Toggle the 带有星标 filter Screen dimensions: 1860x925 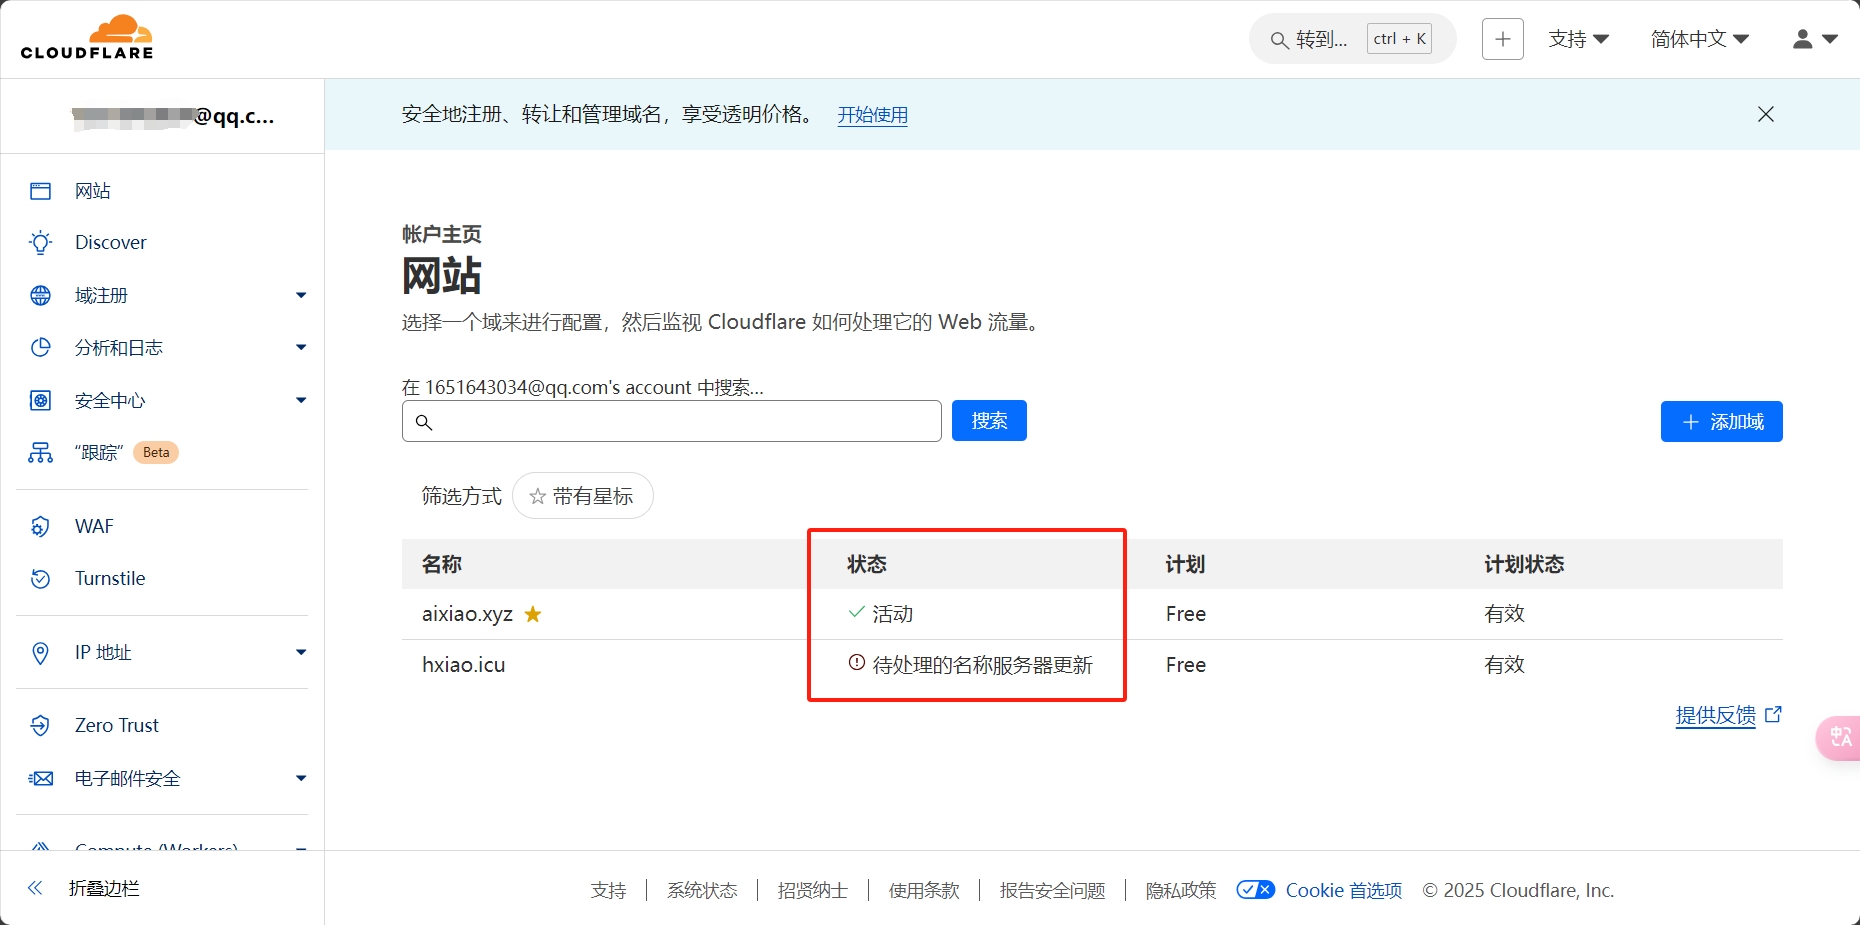583,496
